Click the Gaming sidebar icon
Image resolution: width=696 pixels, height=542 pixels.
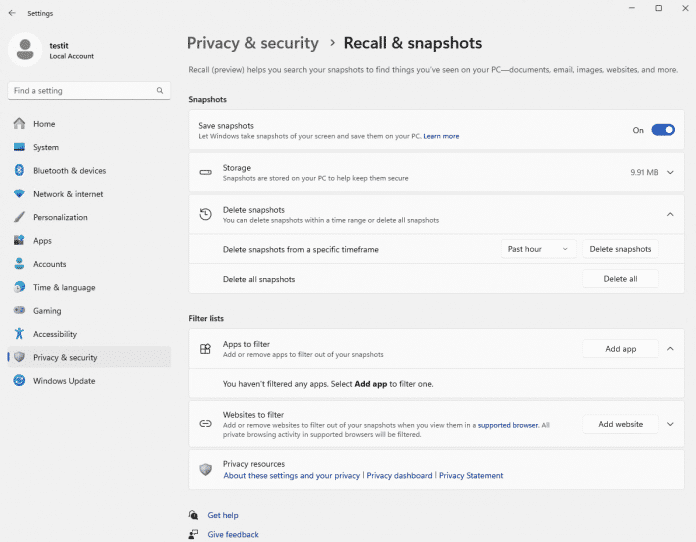pos(18,311)
